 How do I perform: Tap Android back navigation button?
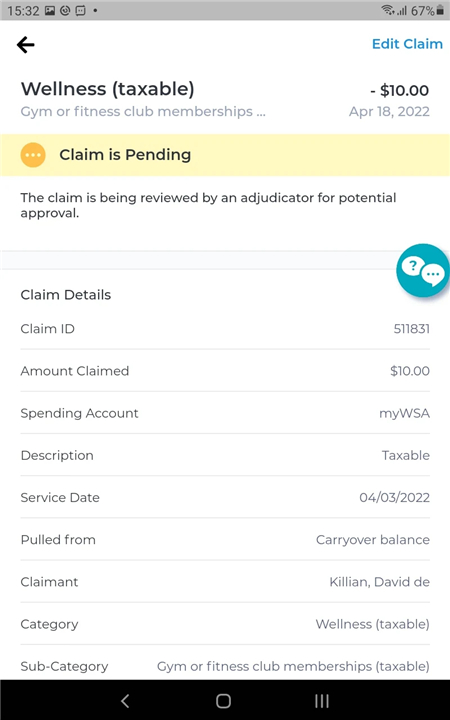coord(125,701)
